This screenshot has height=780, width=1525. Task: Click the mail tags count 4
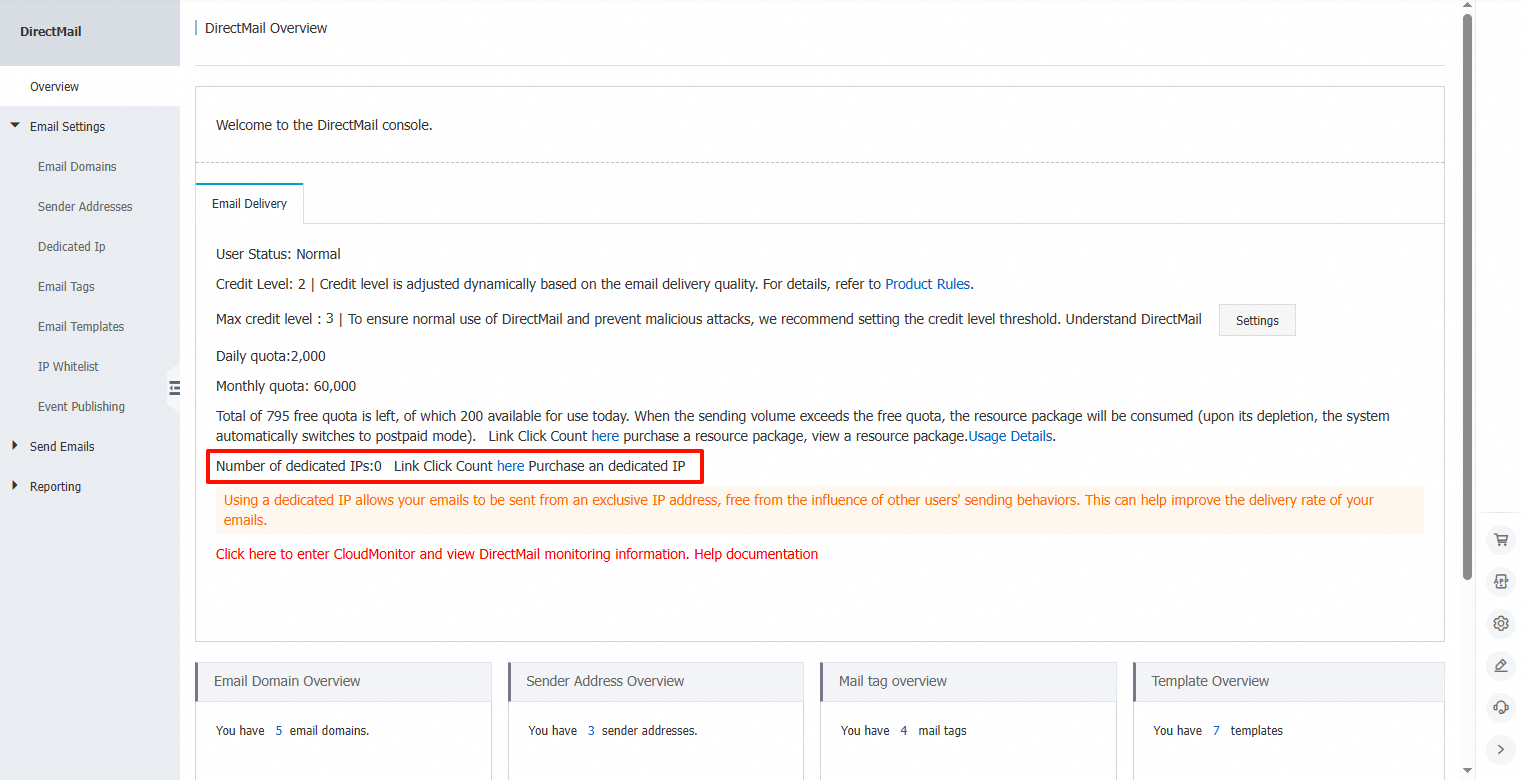(x=904, y=731)
